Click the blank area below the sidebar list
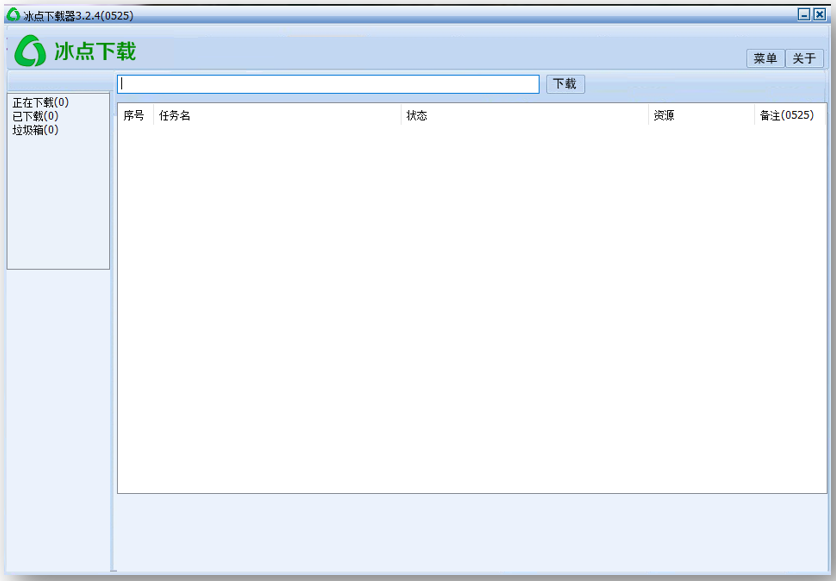 pyautogui.click(x=58, y=420)
